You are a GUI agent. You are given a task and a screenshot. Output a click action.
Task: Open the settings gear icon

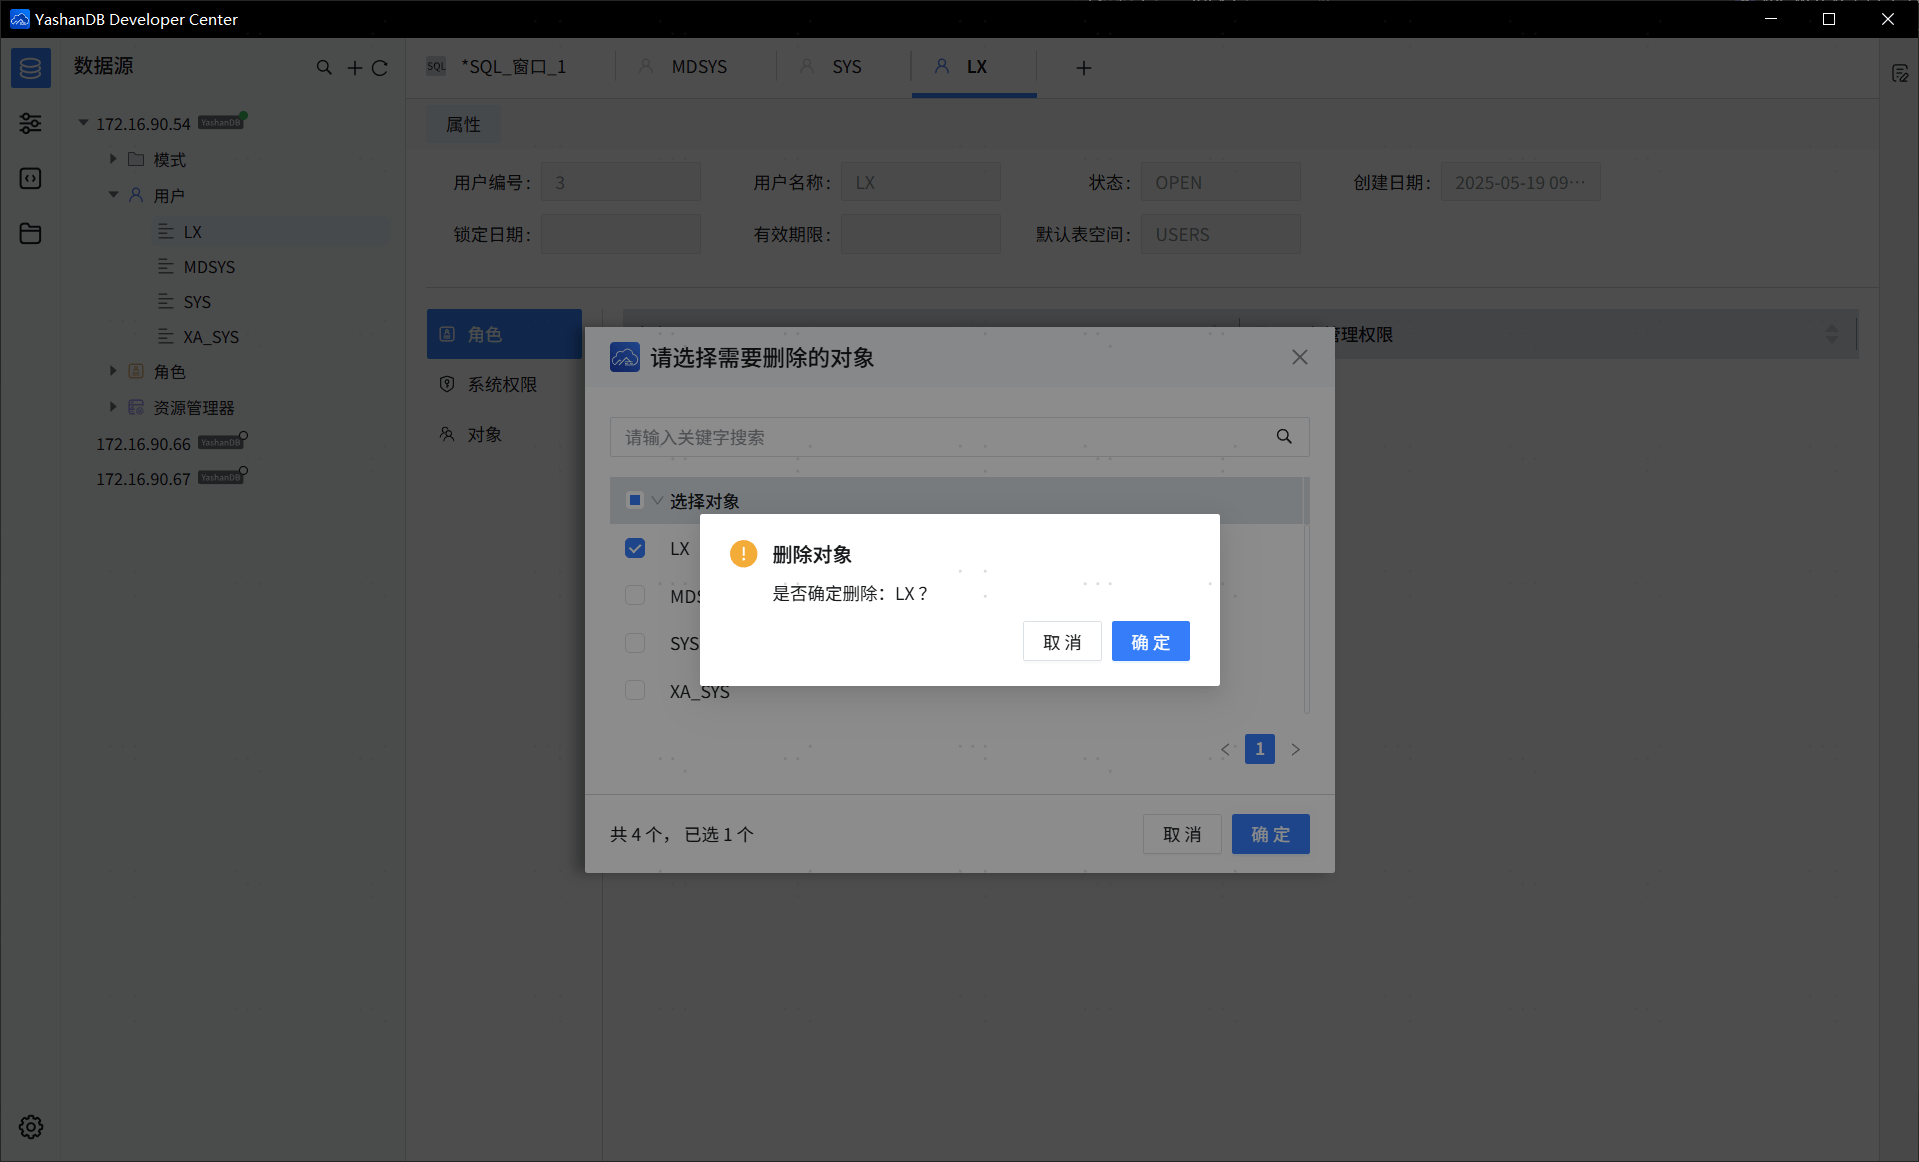coord(31,1127)
